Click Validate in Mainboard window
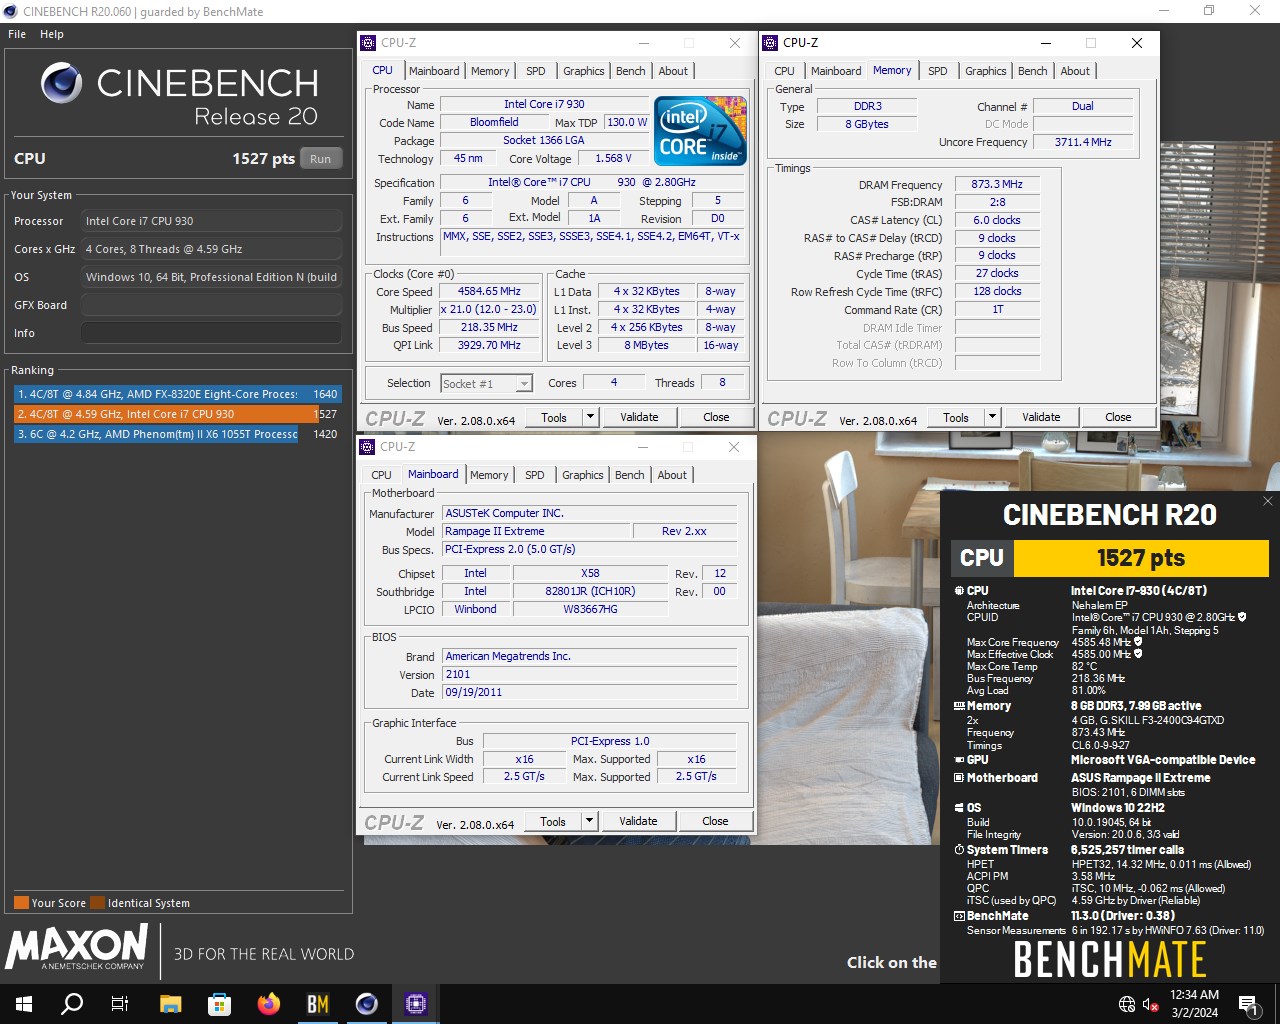Image resolution: width=1280 pixels, height=1024 pixels. click(x=638, y=821)
